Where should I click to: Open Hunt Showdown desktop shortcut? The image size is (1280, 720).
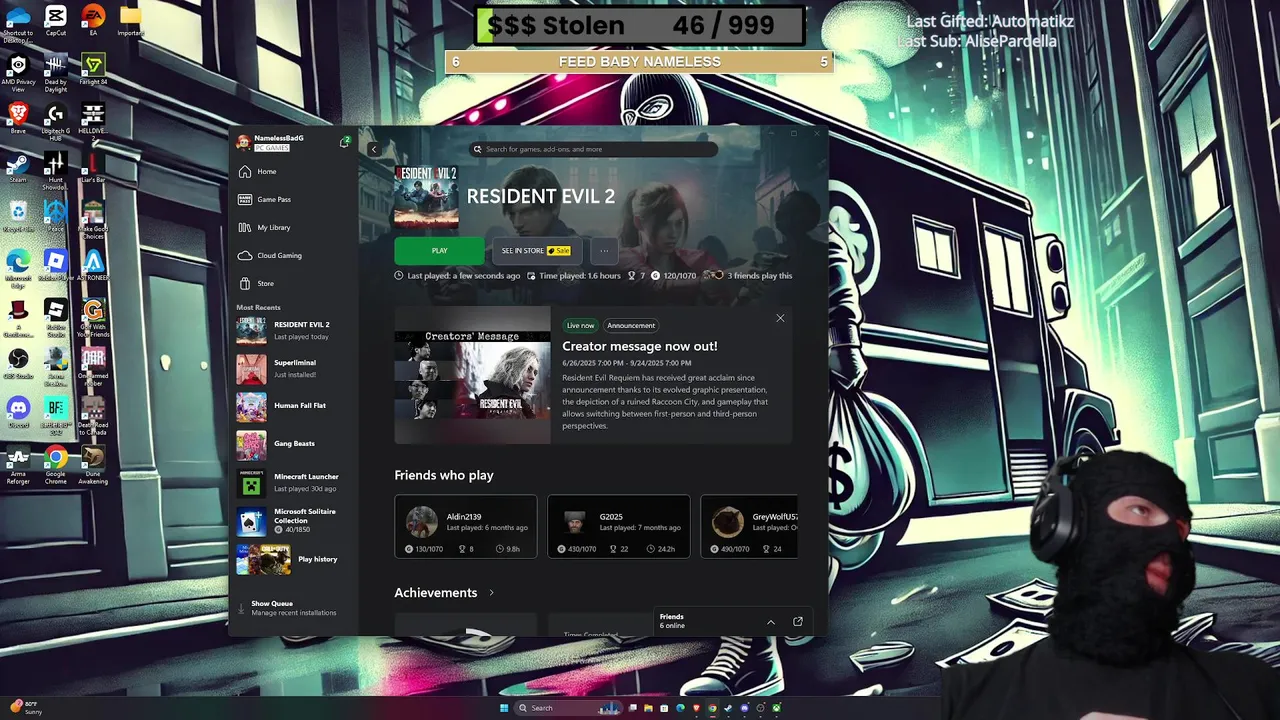click(56, 170)
